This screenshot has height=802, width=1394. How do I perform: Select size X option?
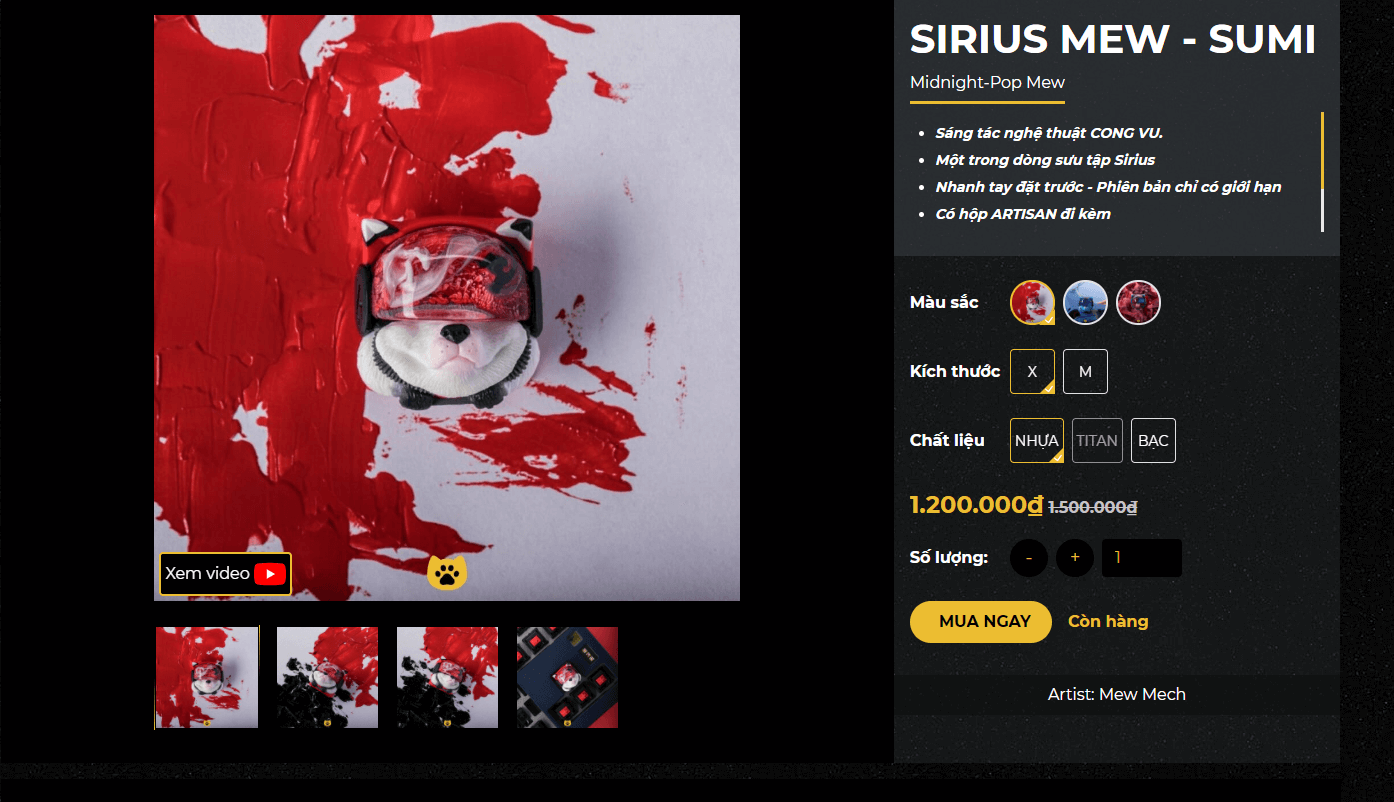[1033, 371]
